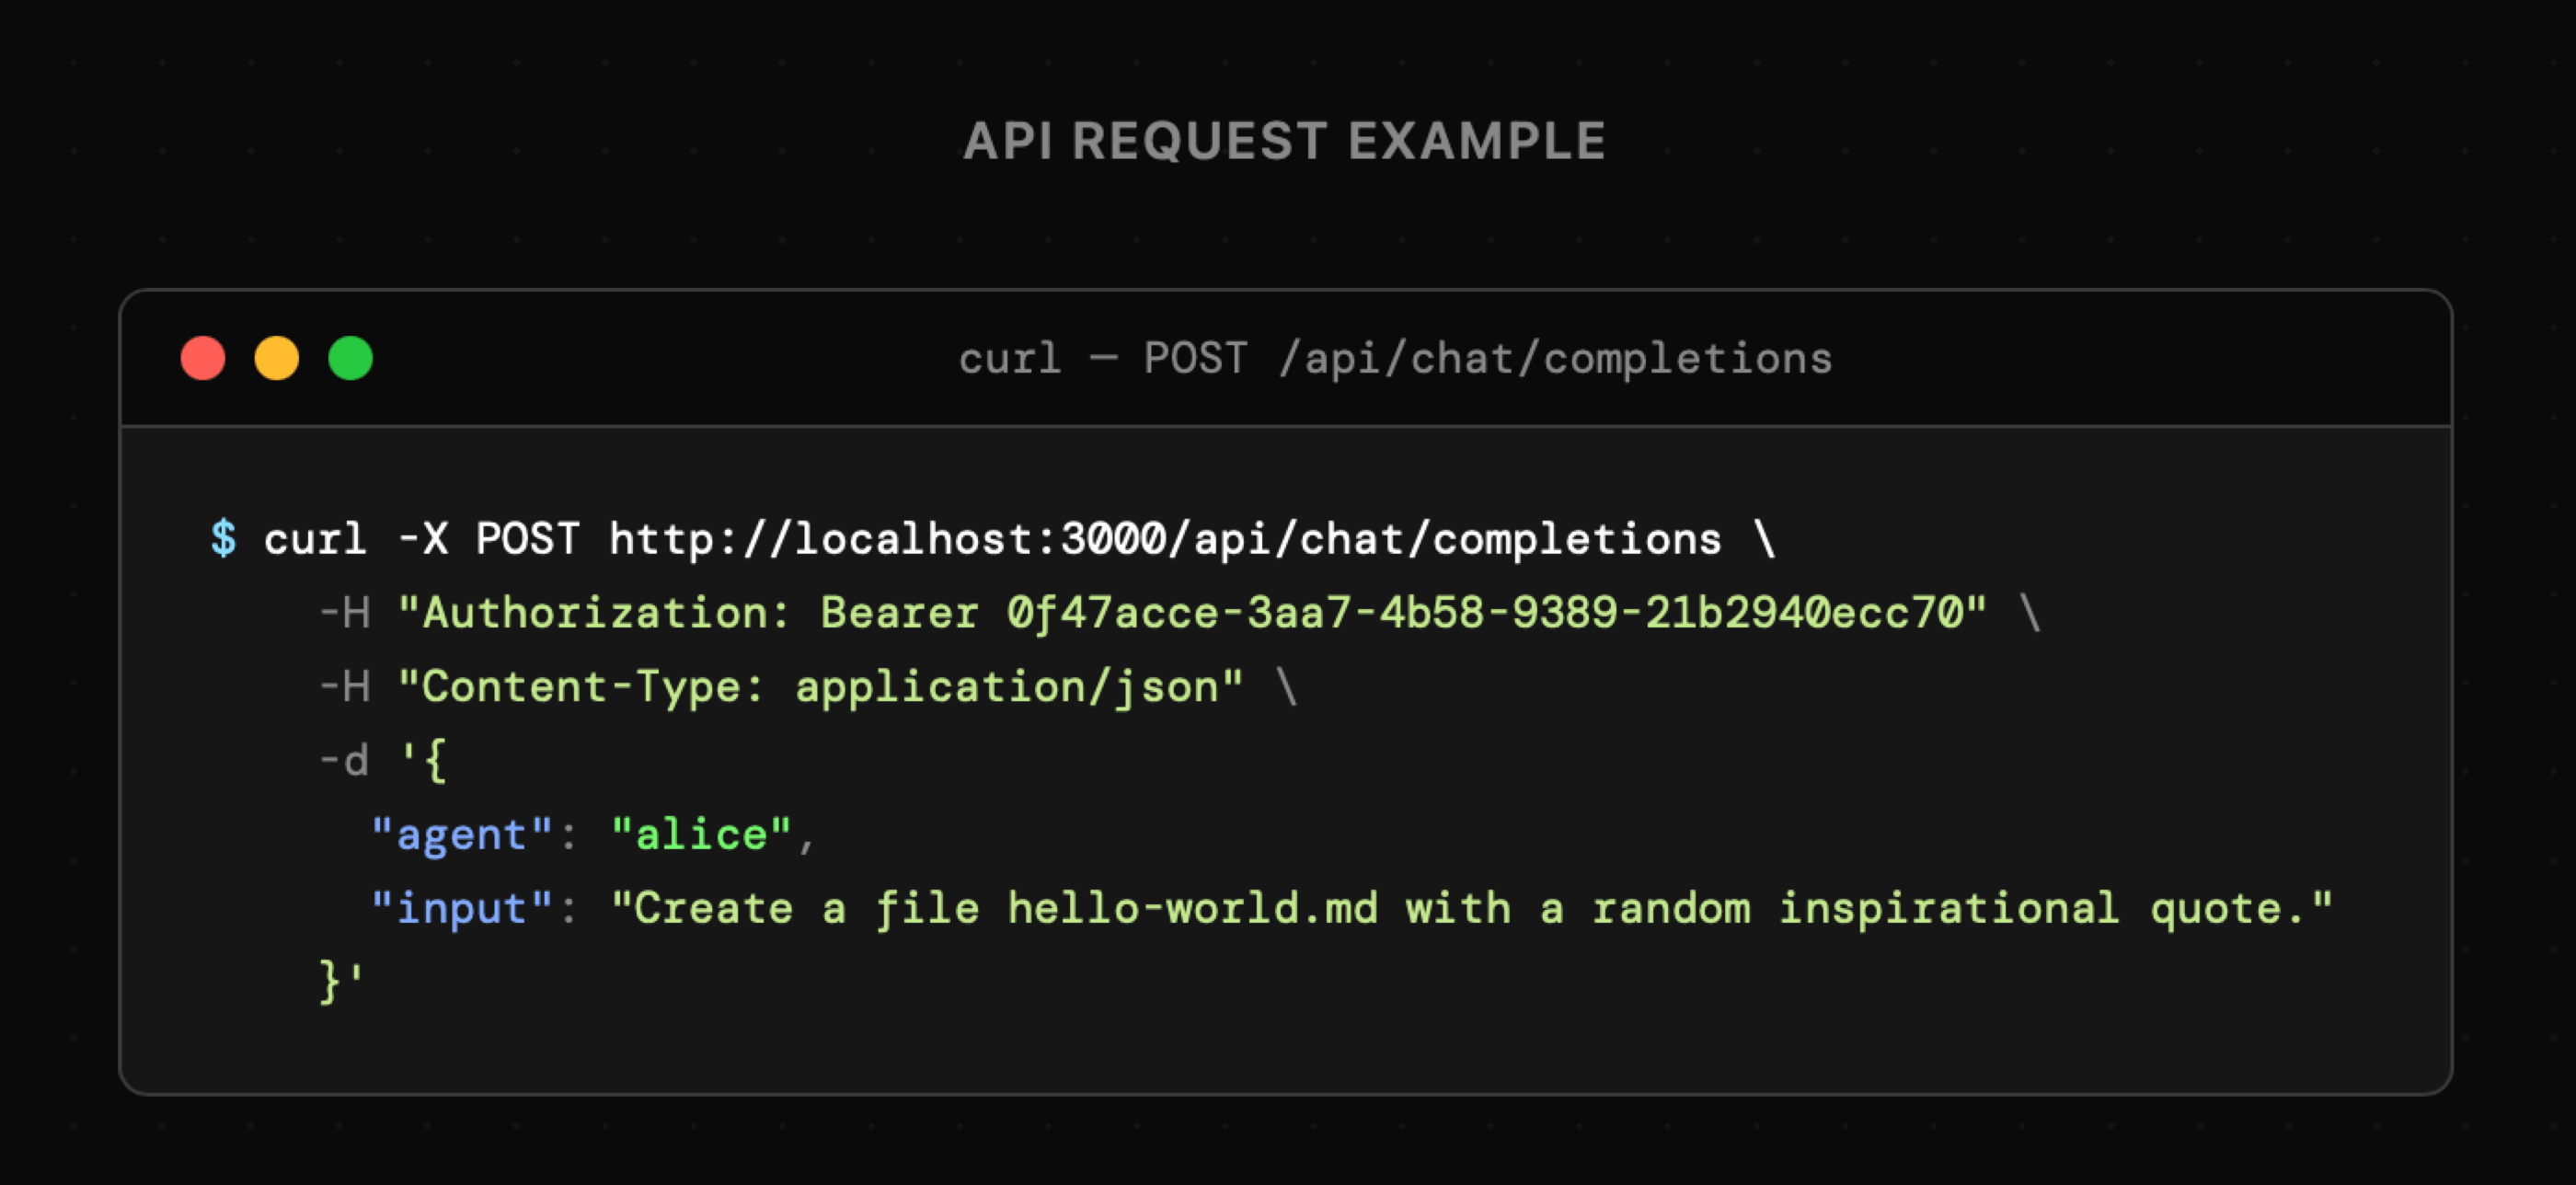This screenshot has height=1185, width=2576.
Task: Click the "agent" JSON key
Action: click(461, 835)
